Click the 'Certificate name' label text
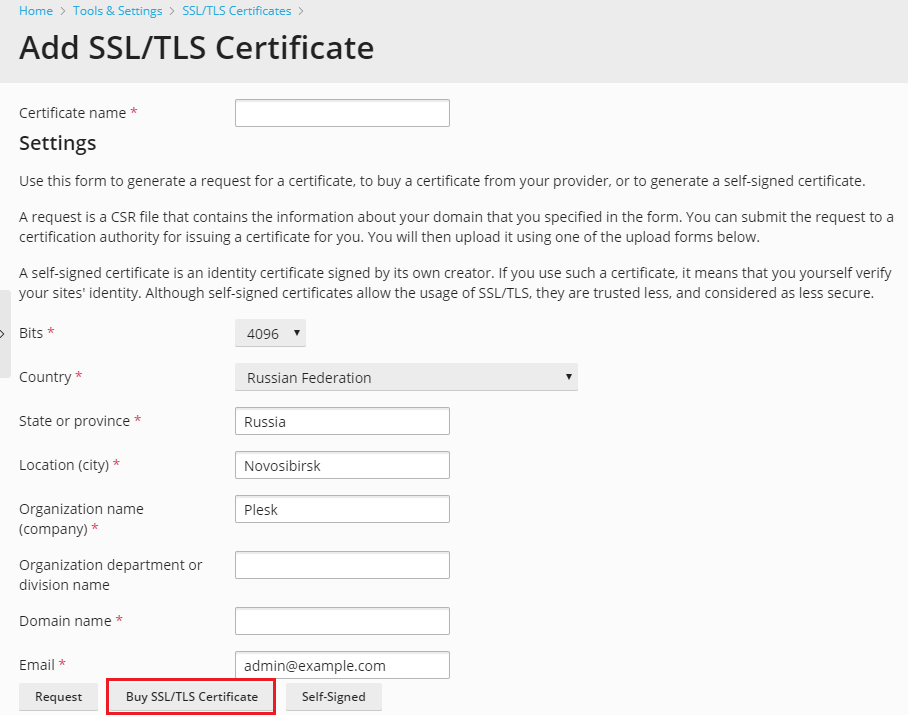 pos(73,113)
